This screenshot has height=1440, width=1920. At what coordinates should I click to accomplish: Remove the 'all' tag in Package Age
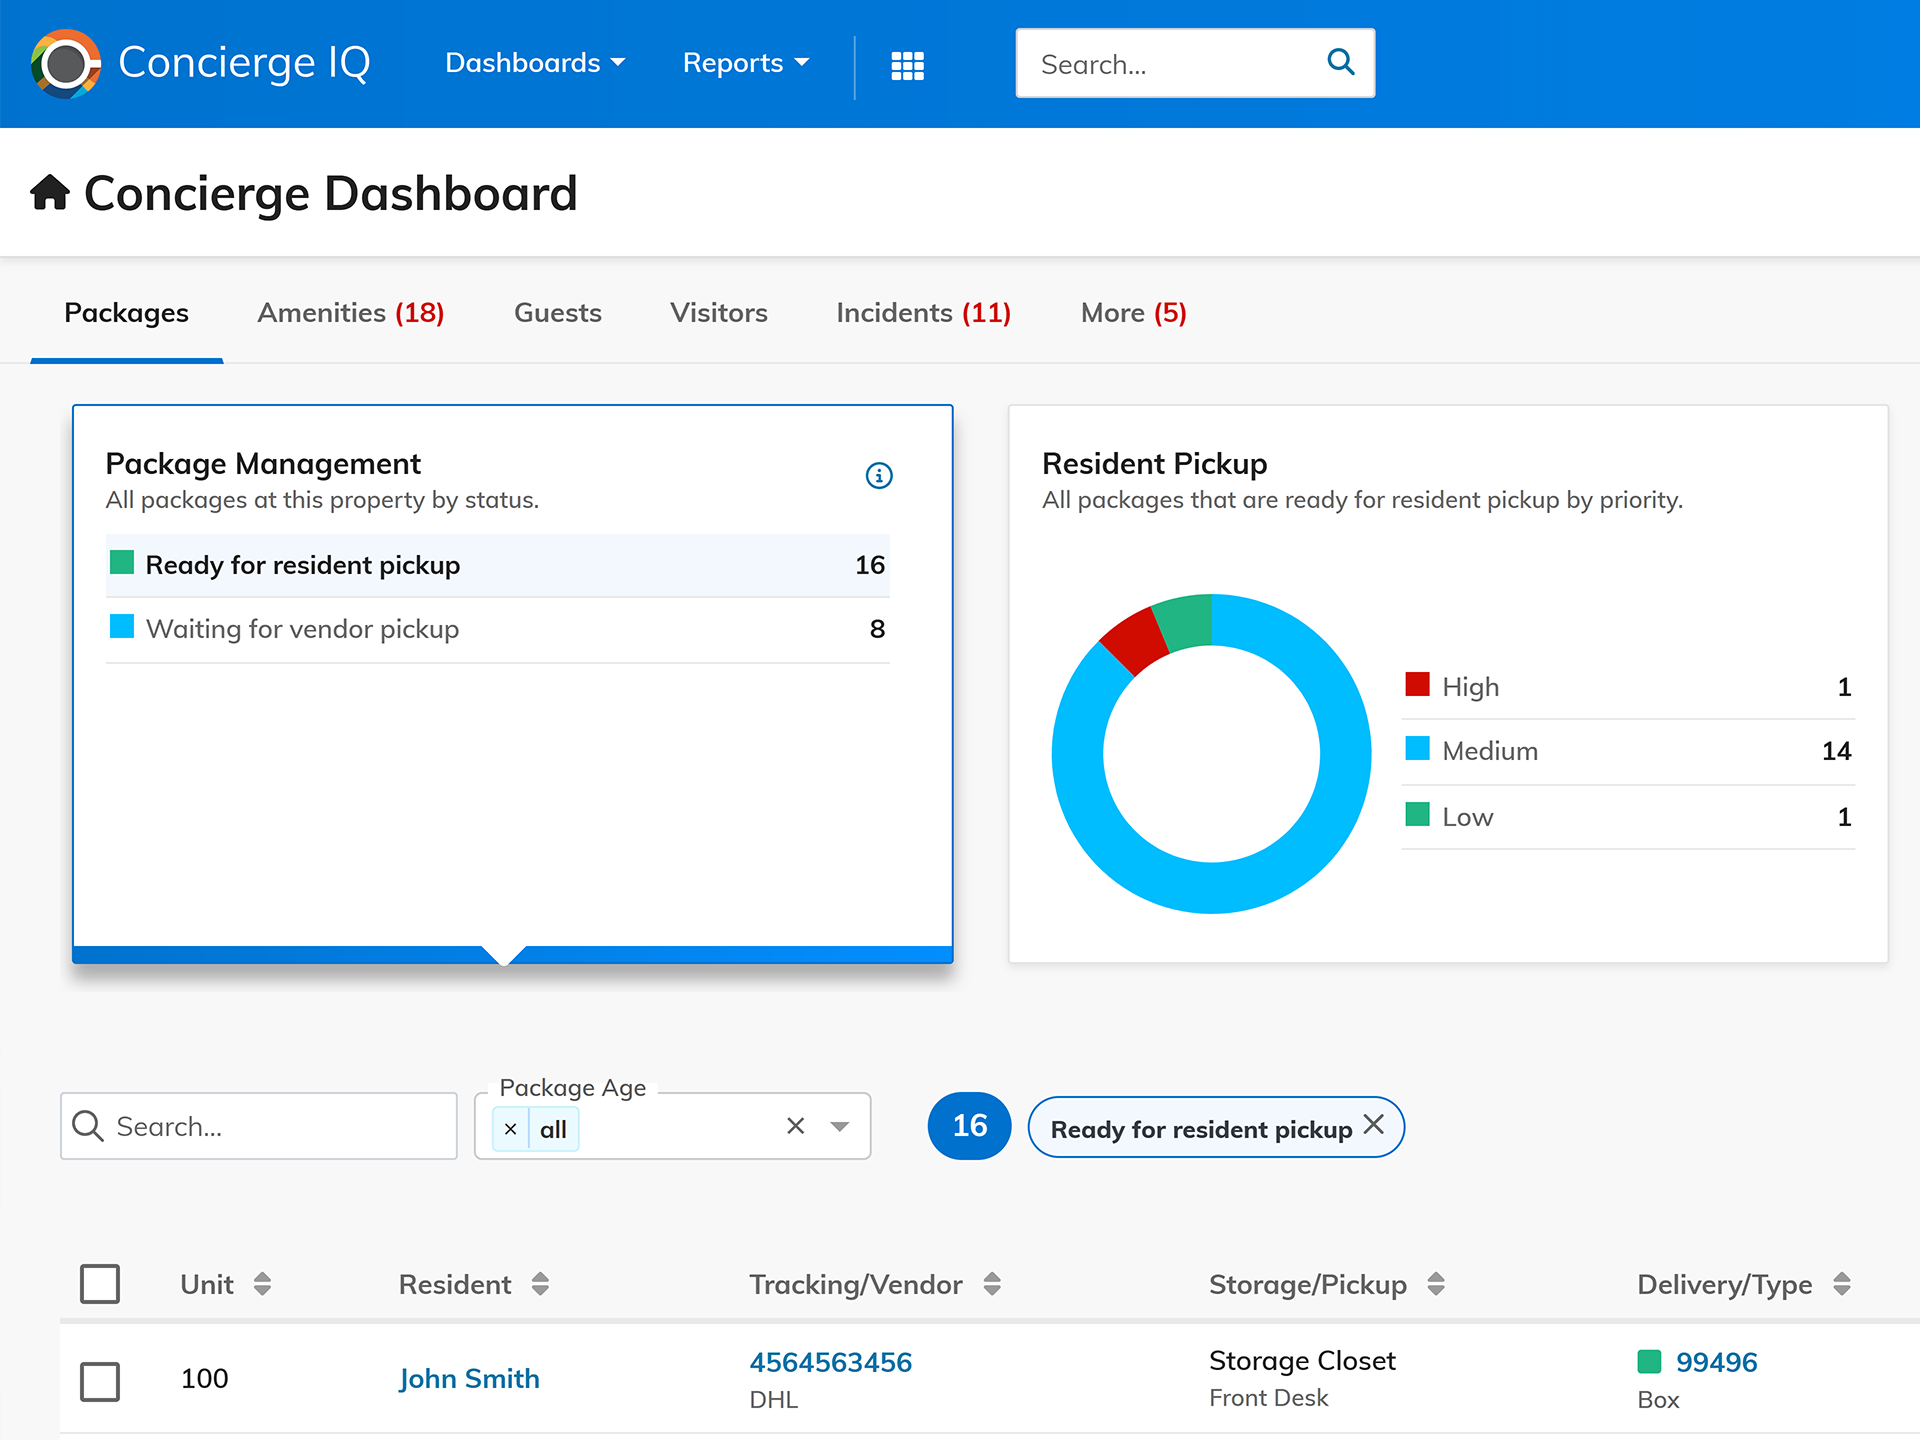tap(511, 1130)
